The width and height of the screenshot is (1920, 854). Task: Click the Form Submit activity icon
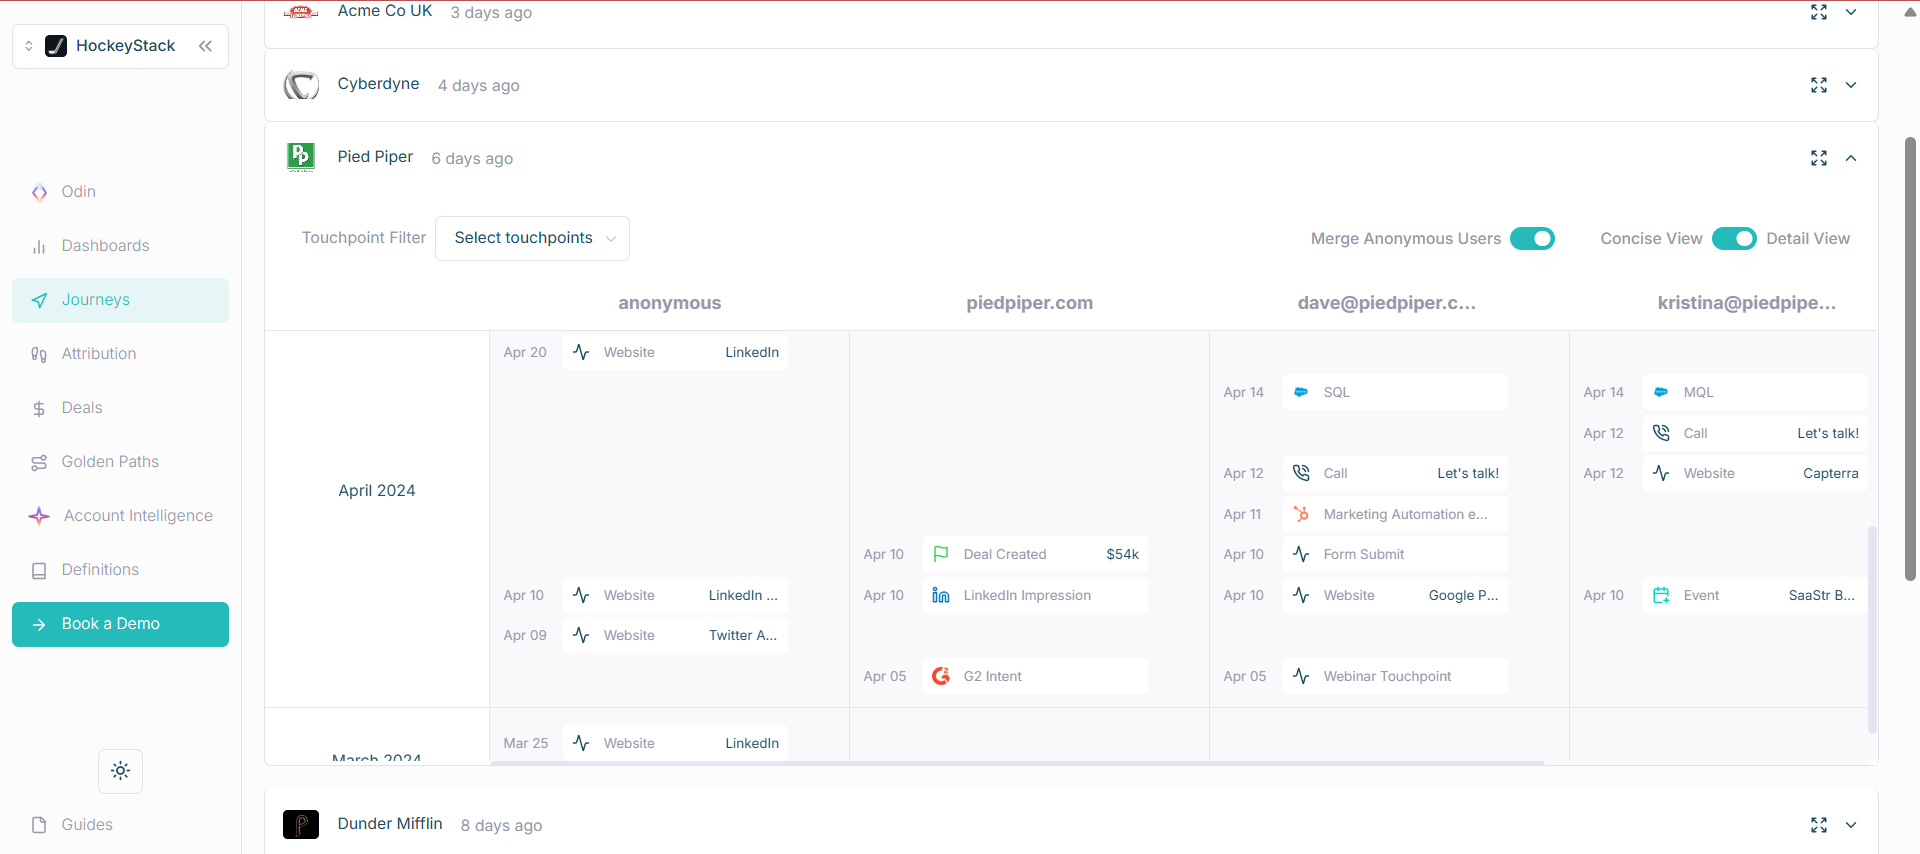pyautogui.click(x=1301, y=554)
